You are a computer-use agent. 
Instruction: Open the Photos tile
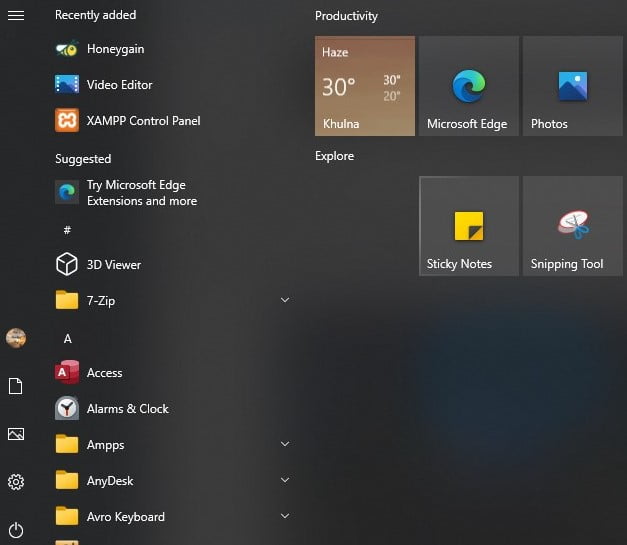pos(573,86)
